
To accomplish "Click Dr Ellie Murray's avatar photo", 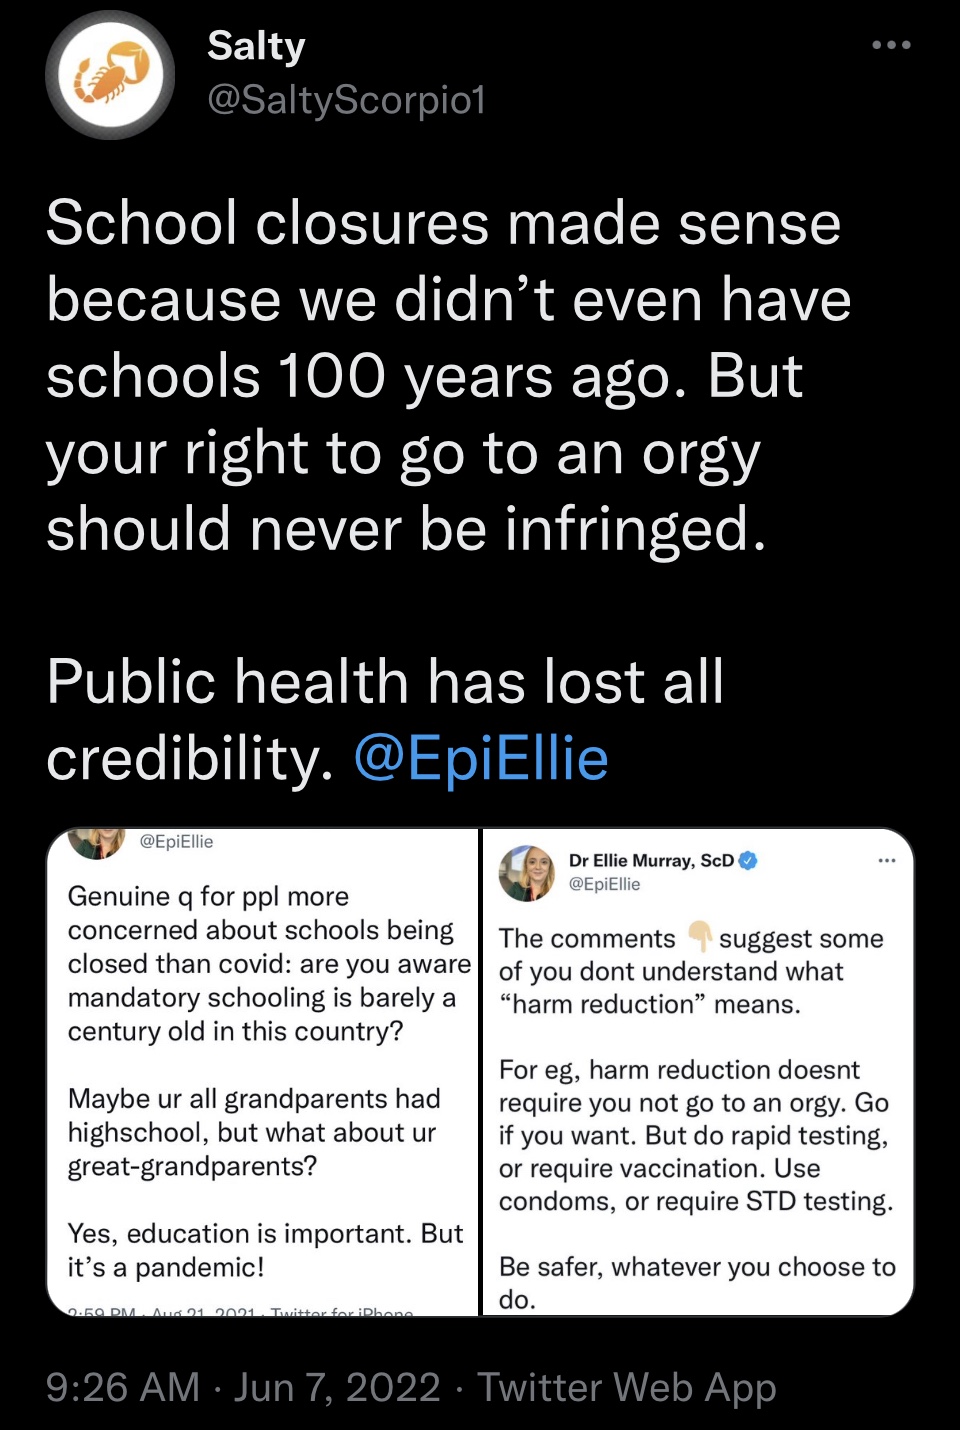I will pyautogui.click(x=527, y=872).
